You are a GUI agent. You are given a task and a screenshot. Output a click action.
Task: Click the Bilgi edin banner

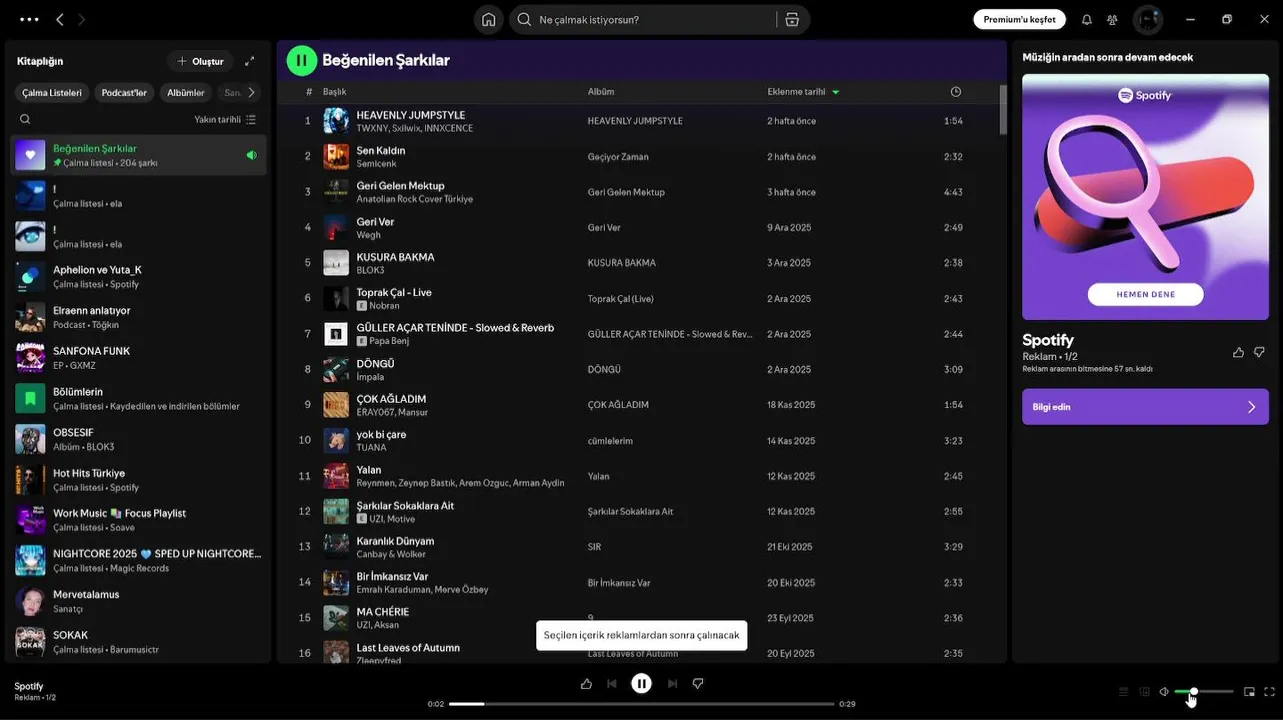pos(1145,407)
